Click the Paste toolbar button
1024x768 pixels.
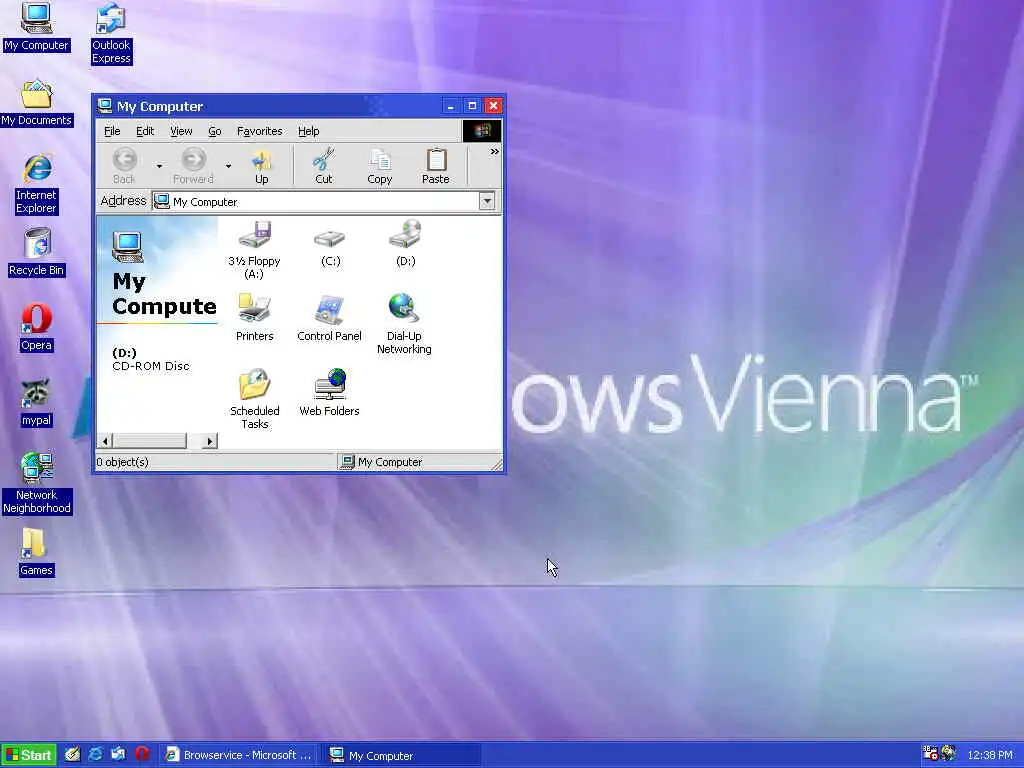click(436, 166)
